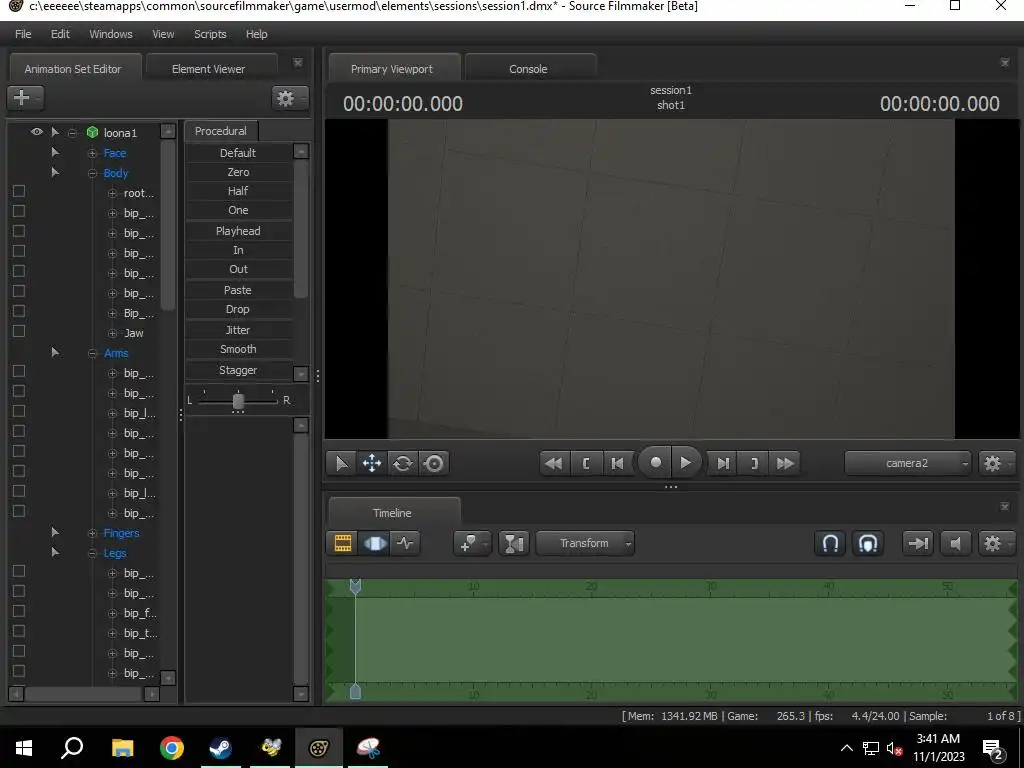The image size is (1024, 768).
Task: Open the Transform dropdown in timeline
Action: coord(584,543)
